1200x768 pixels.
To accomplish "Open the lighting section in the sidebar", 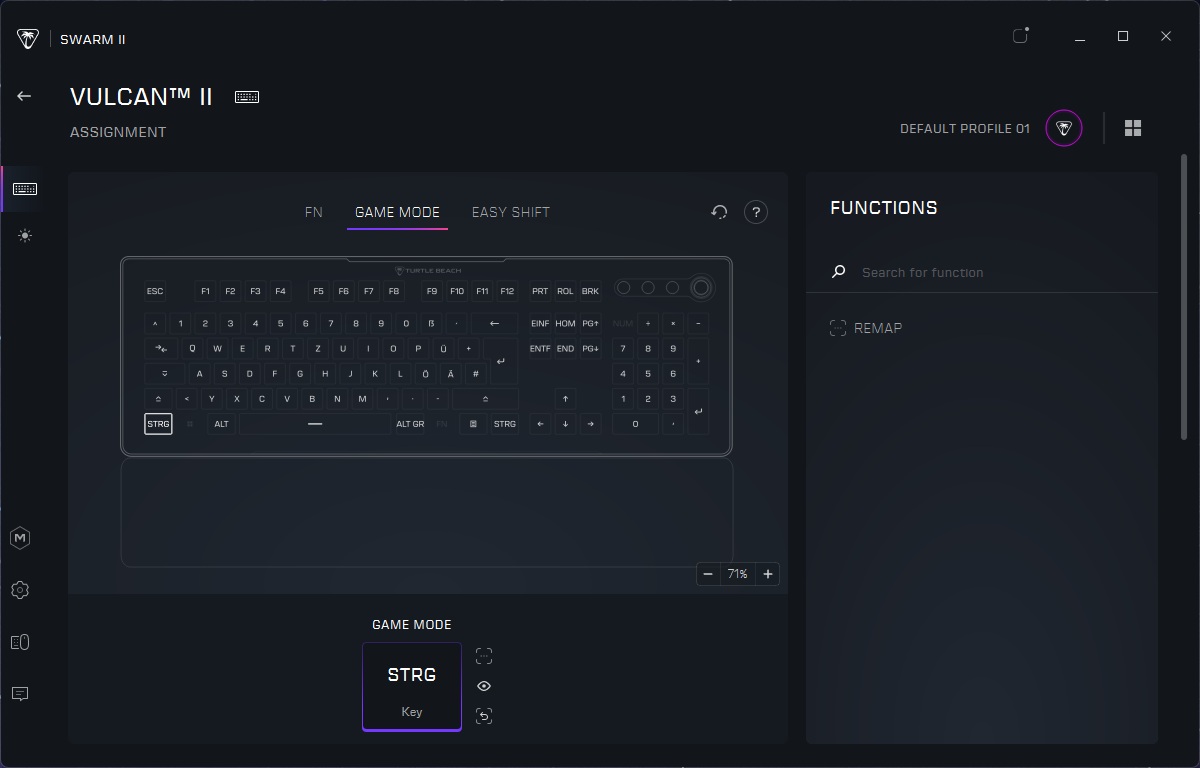I will (25, 236).
